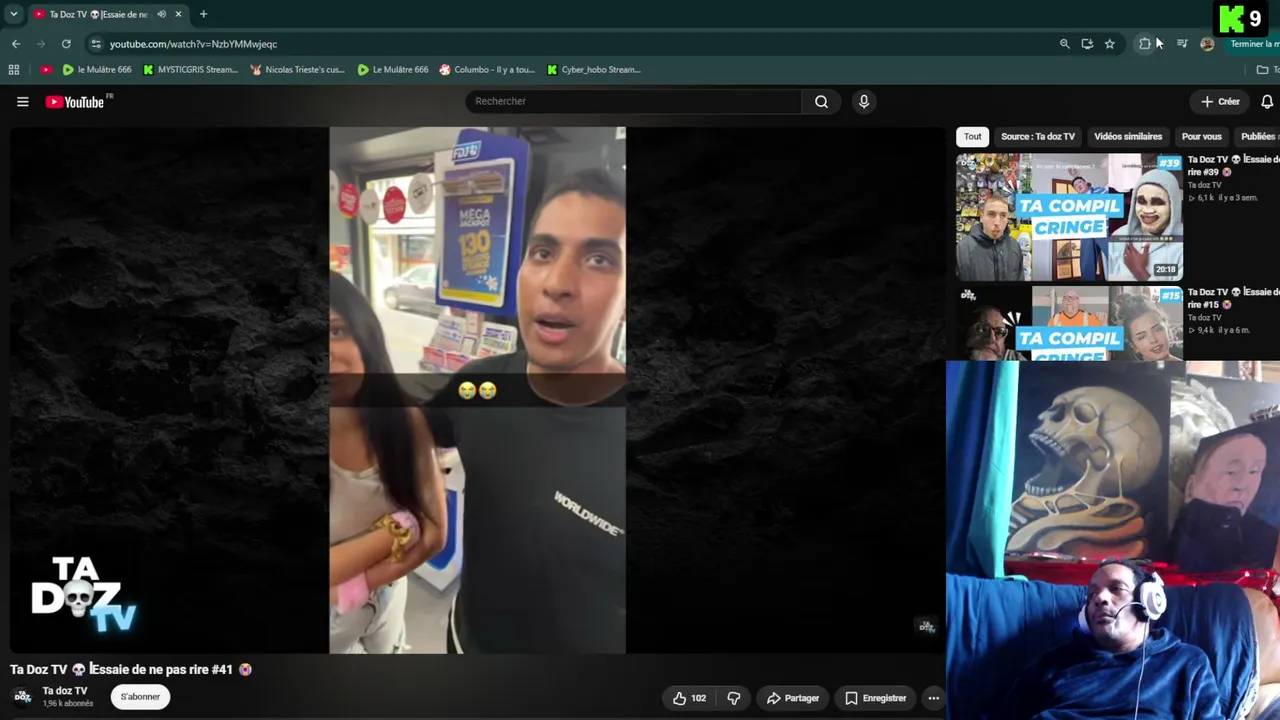Reload the page with the refresh icon
The height and width of the screenshot is (720, 1280).
66,44
